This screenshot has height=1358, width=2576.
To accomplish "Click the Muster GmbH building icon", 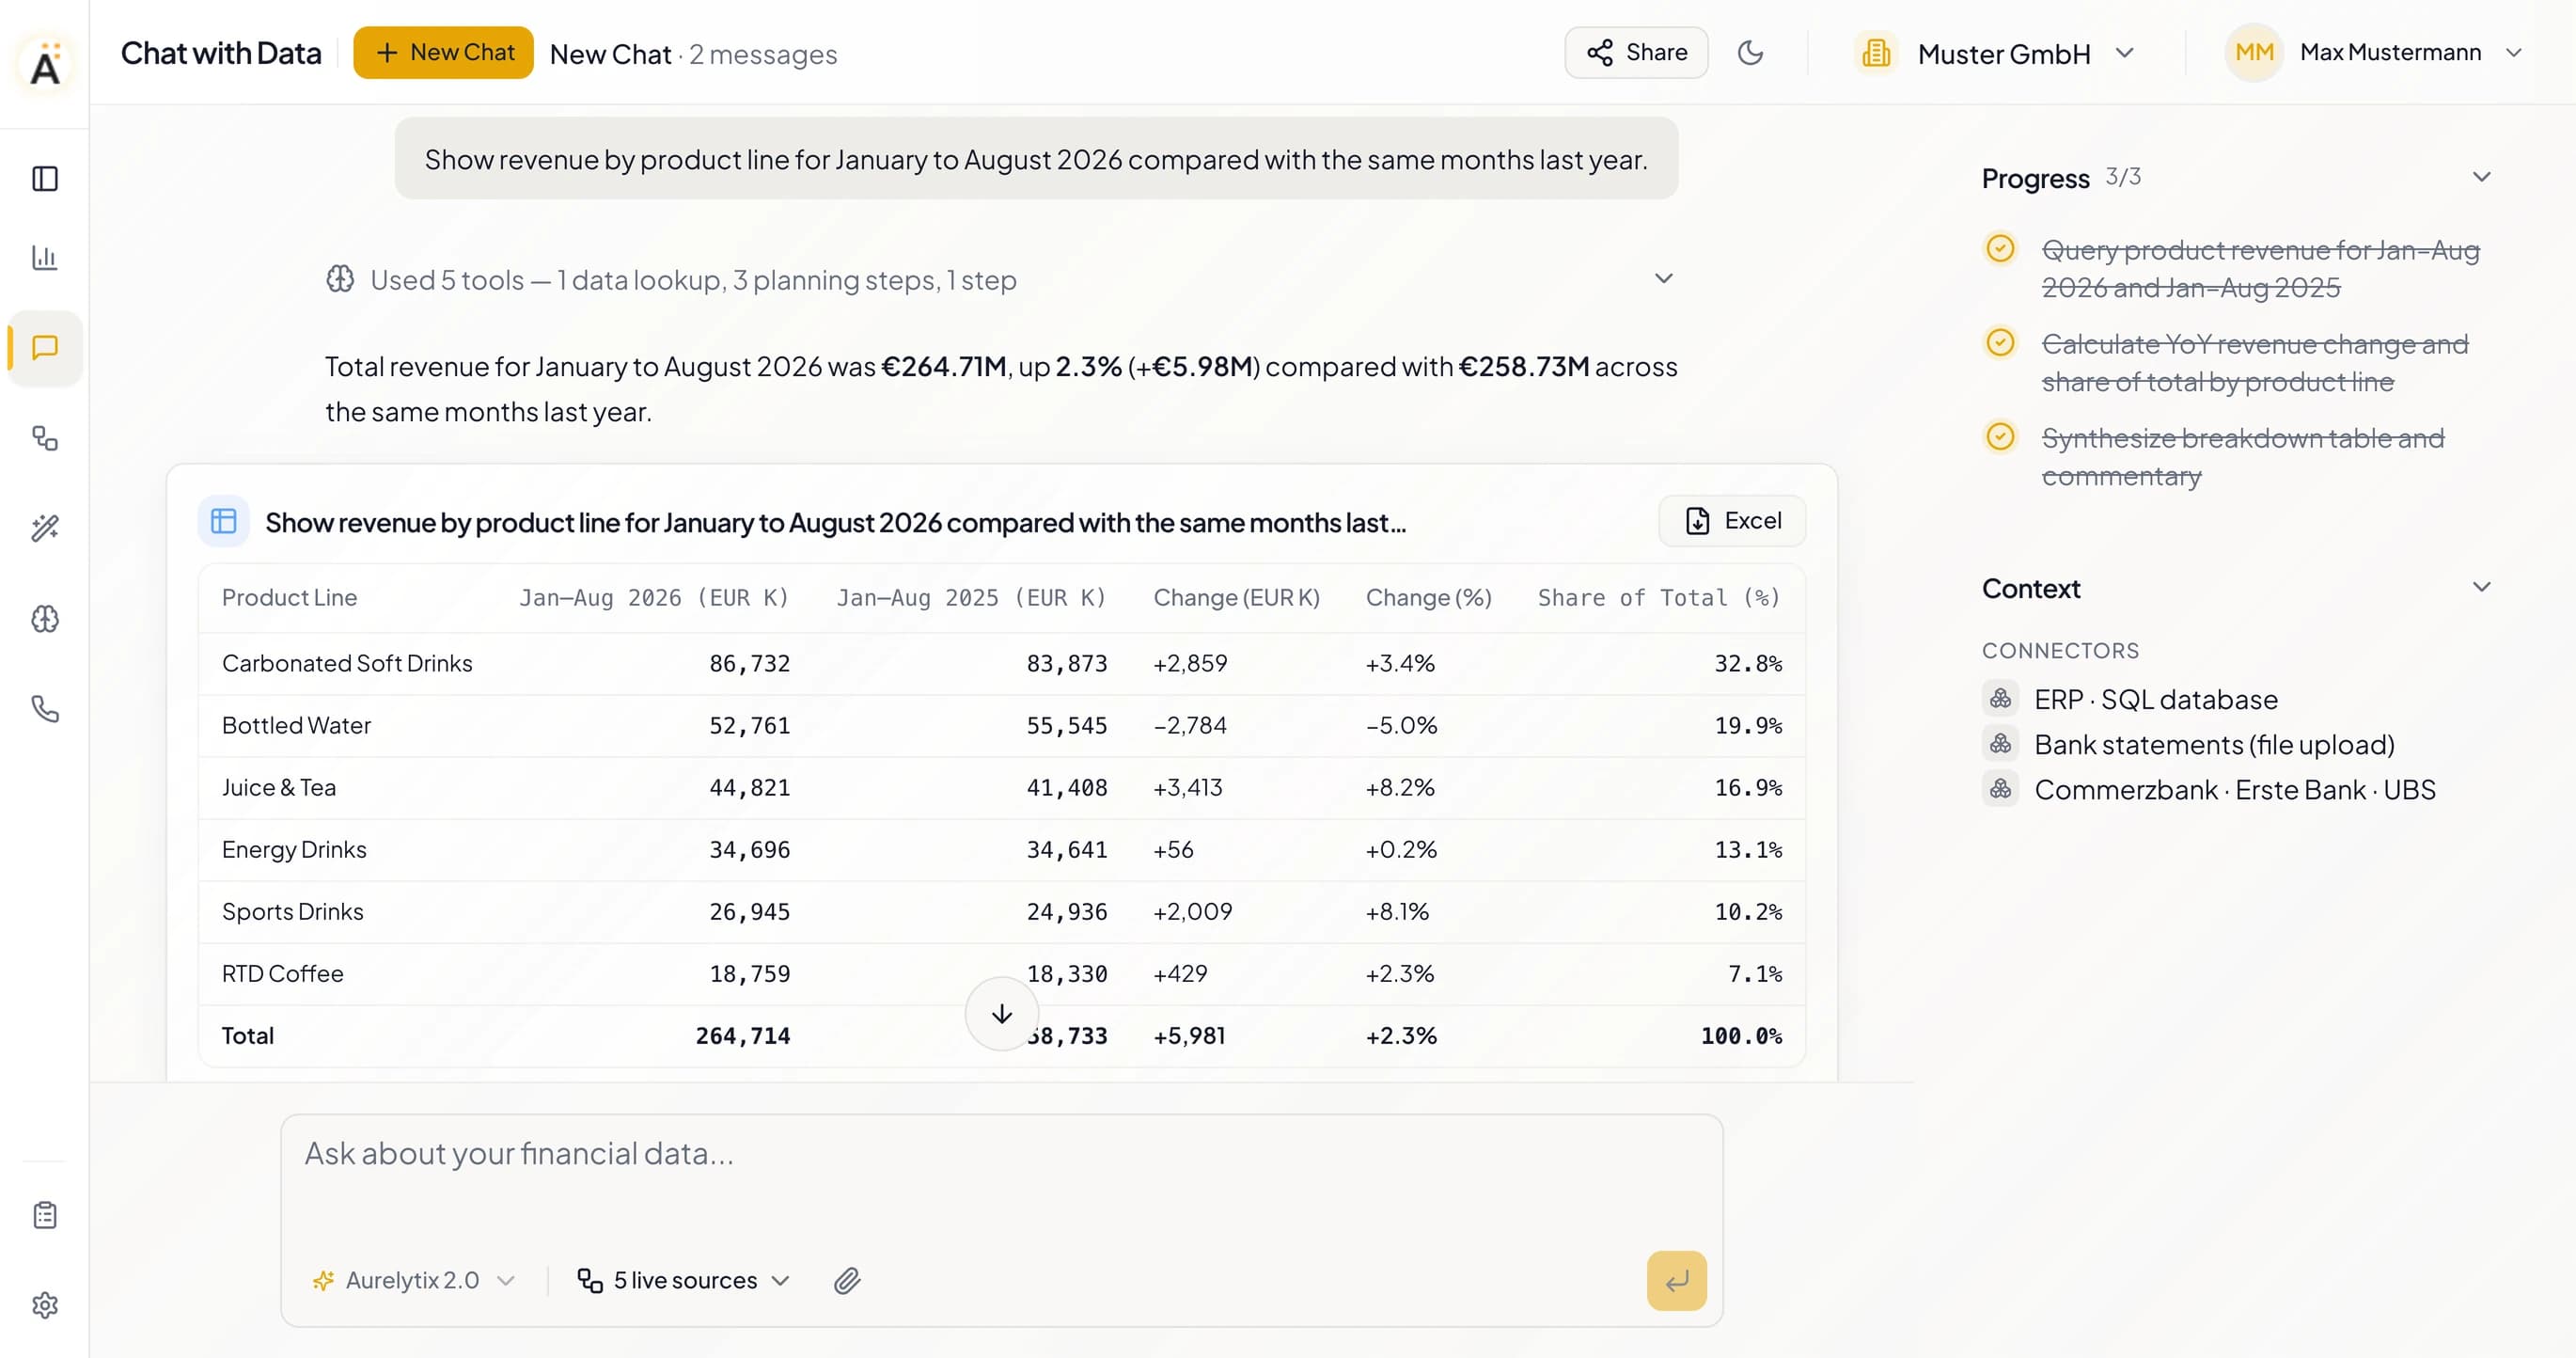I will (1876, 53).
